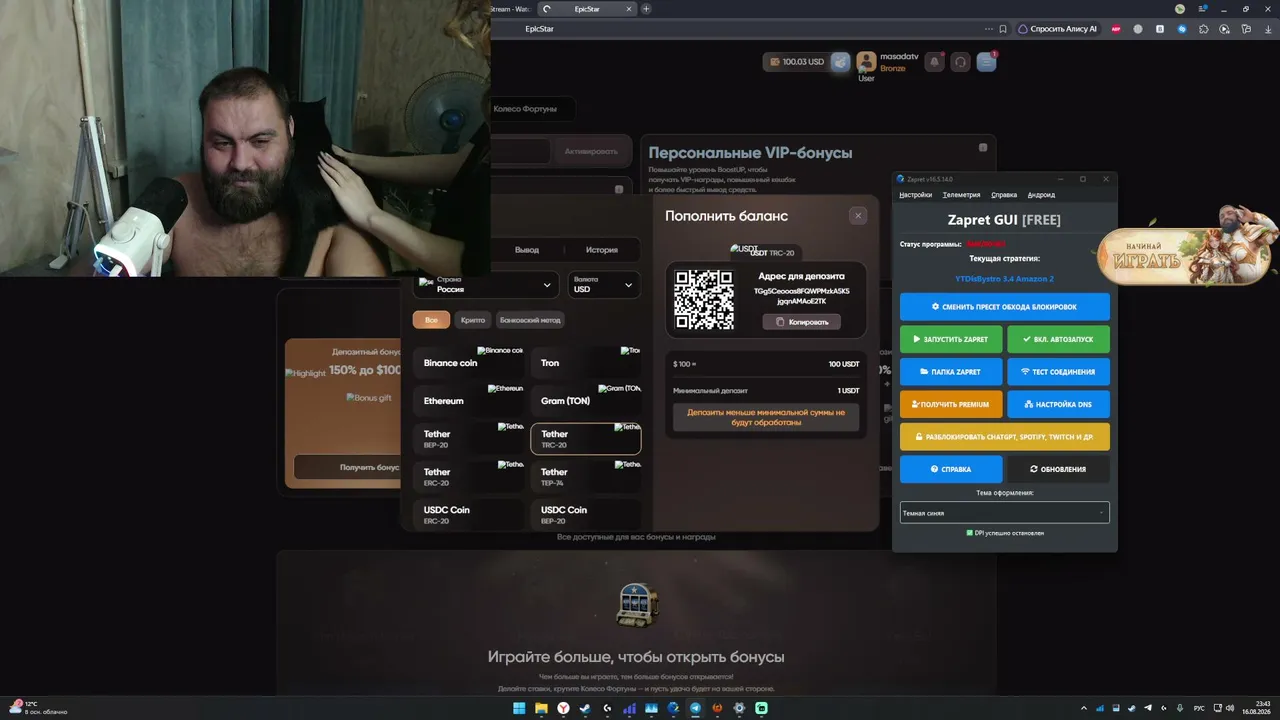This screenshot has height=720, width=1280.
Task: Click the masadatv user avatar
Action: pyautogui.click(x=866, y=62)
